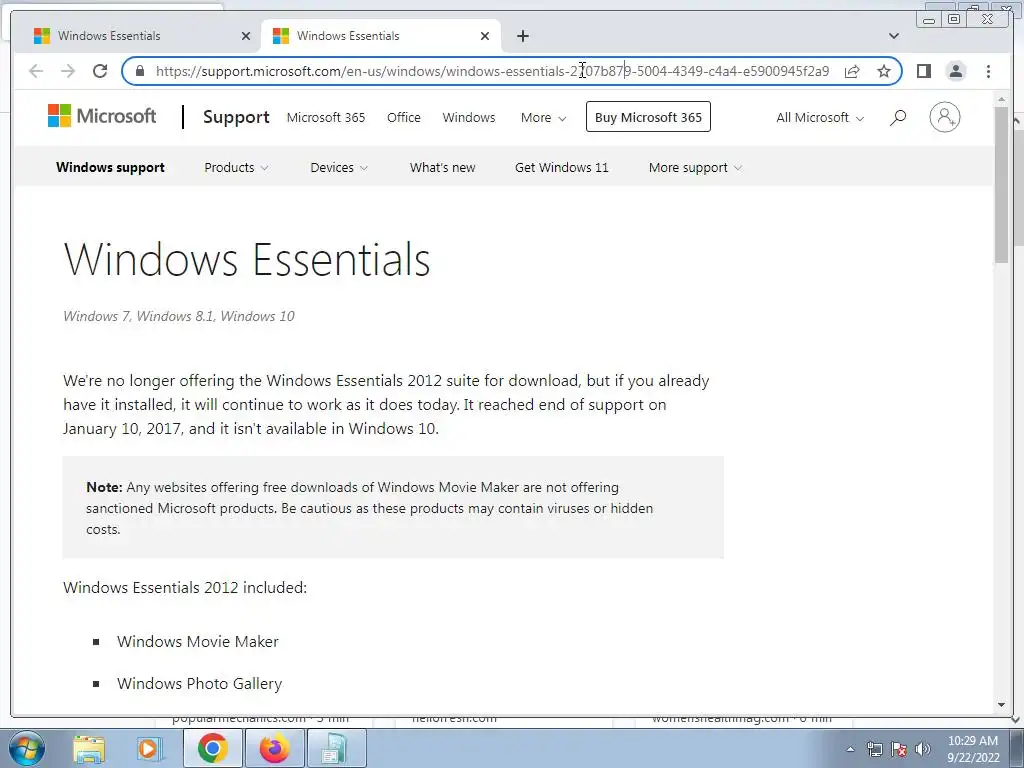Click the "Windows Movie Maker" list item

pos(198,641)
